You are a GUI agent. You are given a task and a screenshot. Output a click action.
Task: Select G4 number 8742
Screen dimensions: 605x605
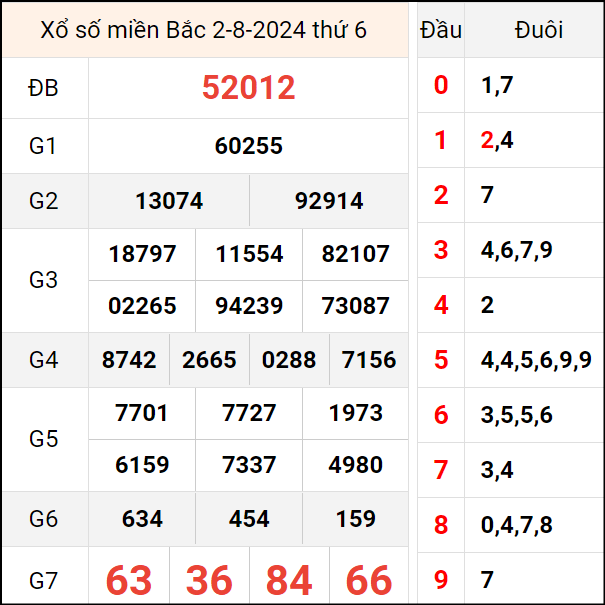(129, 360)
